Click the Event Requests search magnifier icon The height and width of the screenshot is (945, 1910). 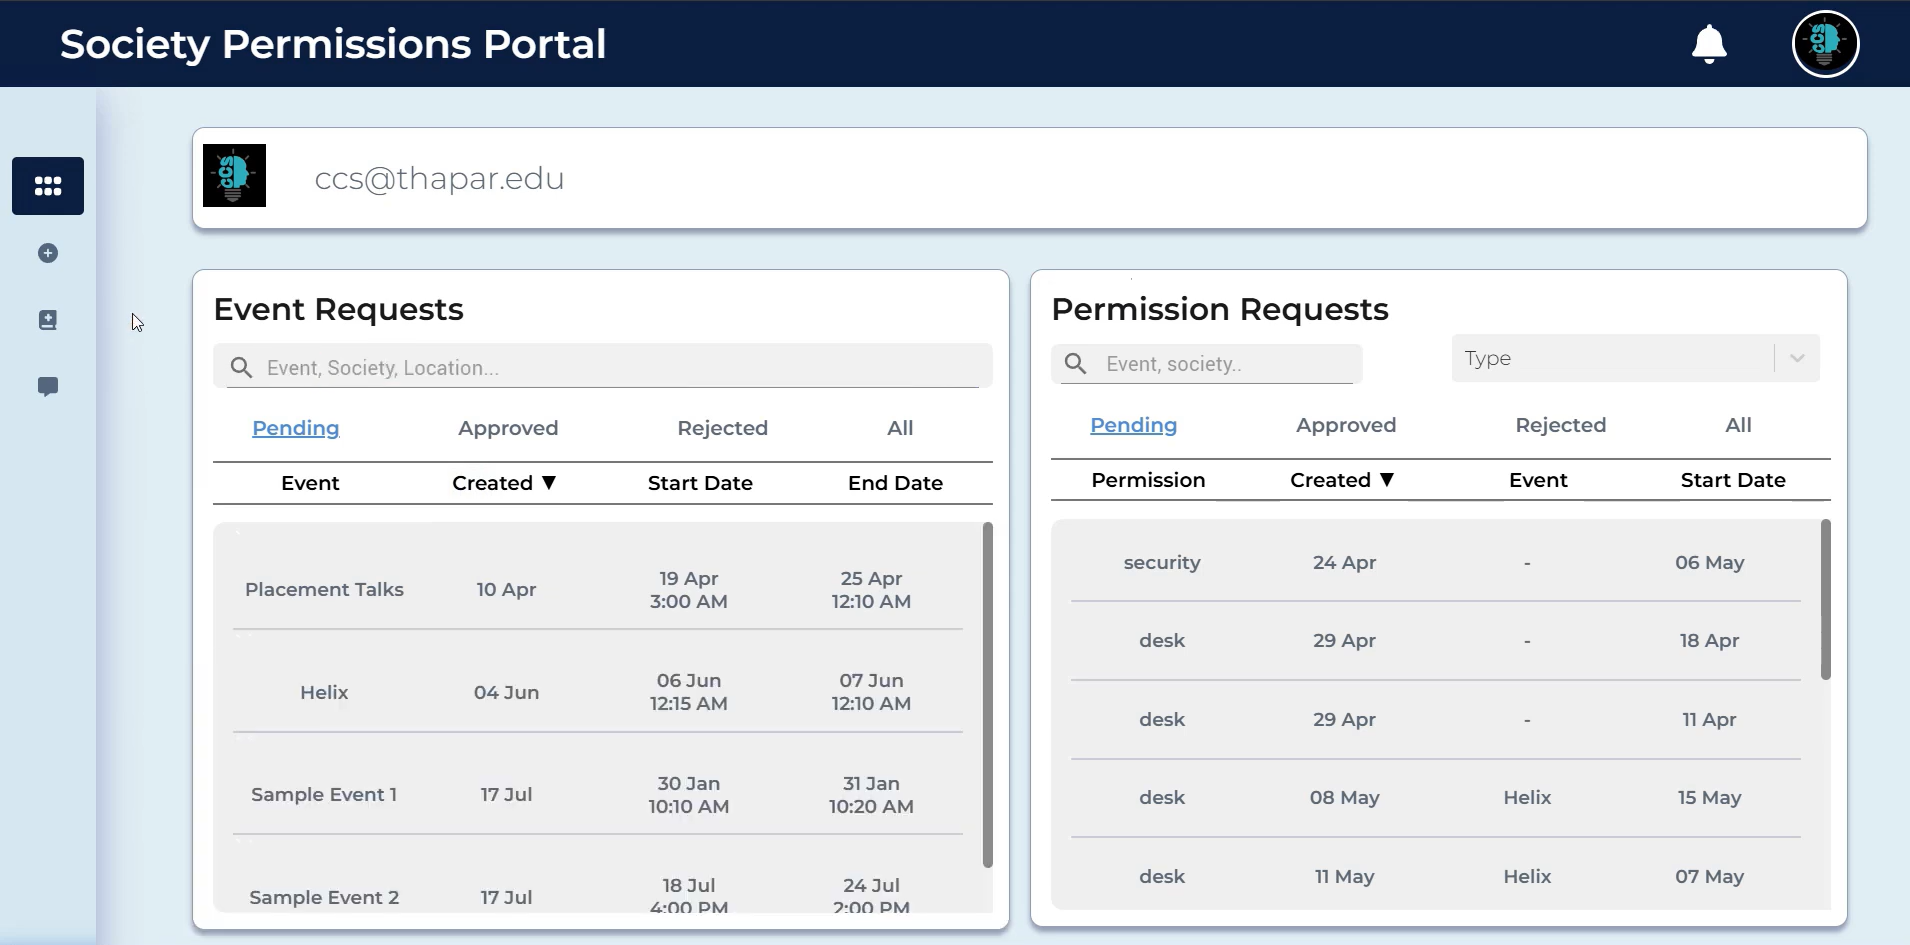click(241, 368)
